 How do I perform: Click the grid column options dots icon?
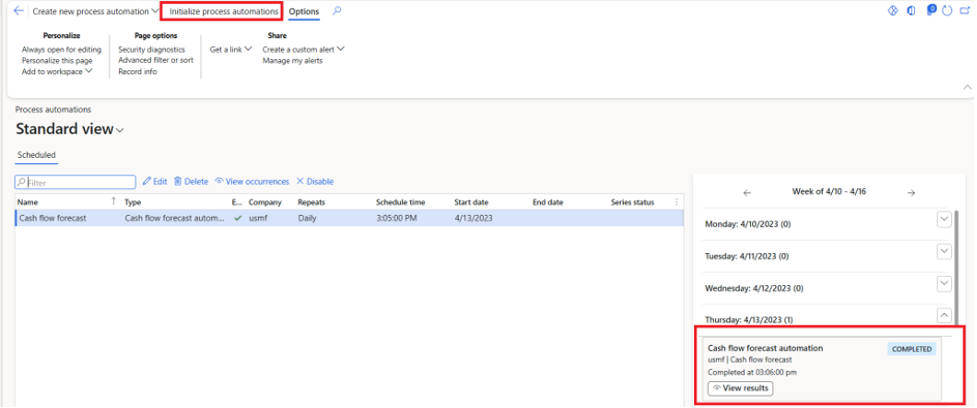point(677,202)
